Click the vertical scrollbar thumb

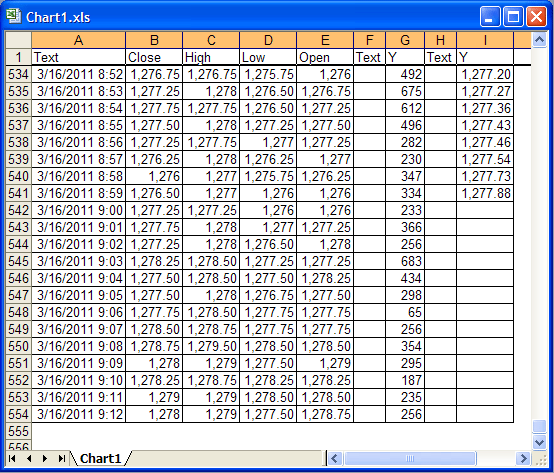pos(539,426)
